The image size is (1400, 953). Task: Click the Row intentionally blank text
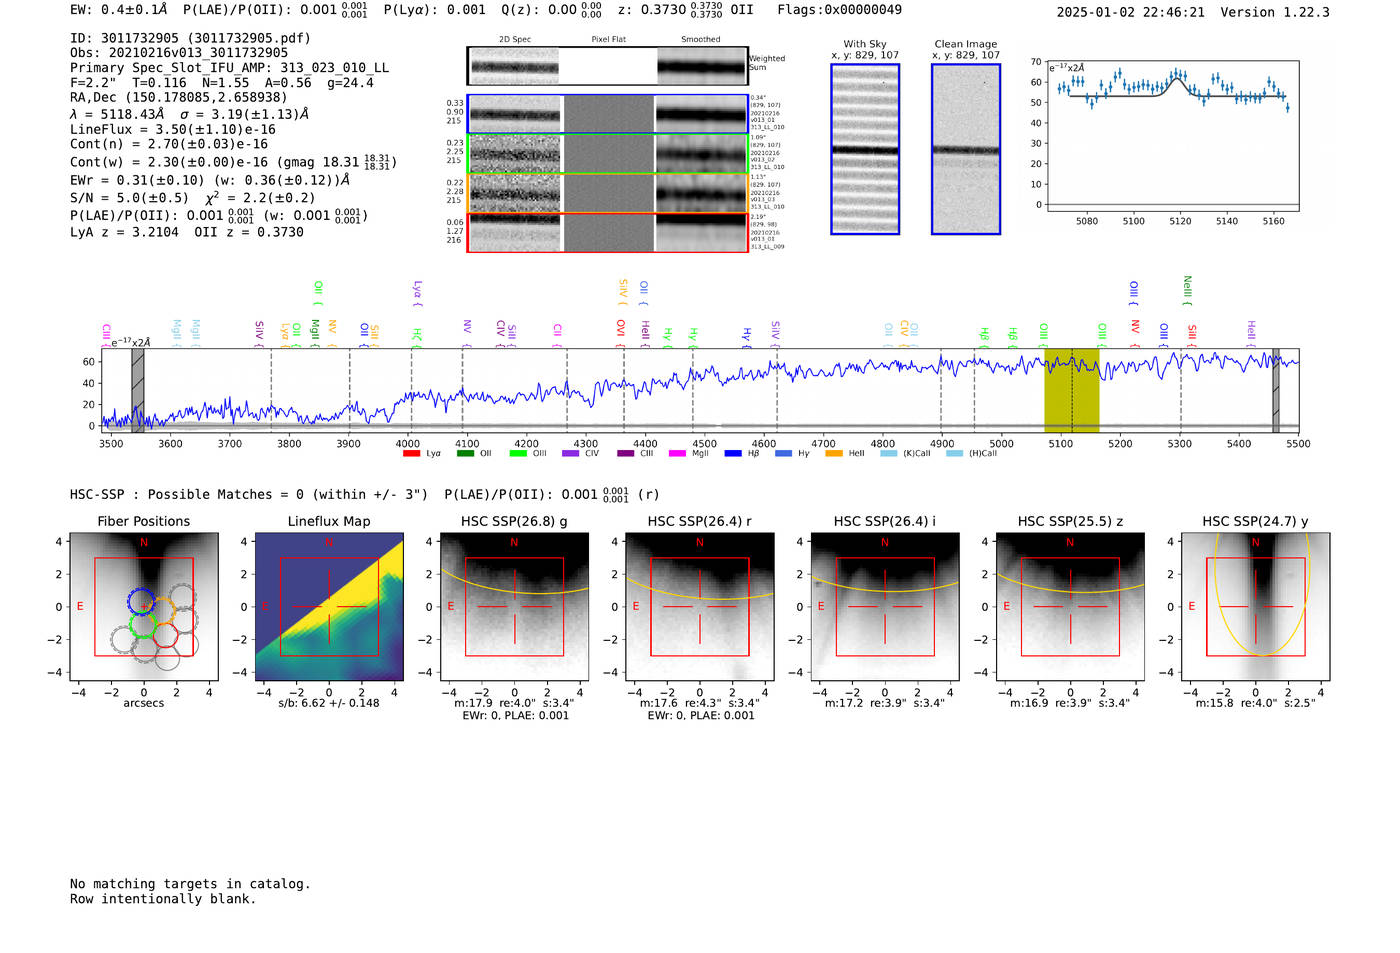pyautogui.click(x=163, y=899)
